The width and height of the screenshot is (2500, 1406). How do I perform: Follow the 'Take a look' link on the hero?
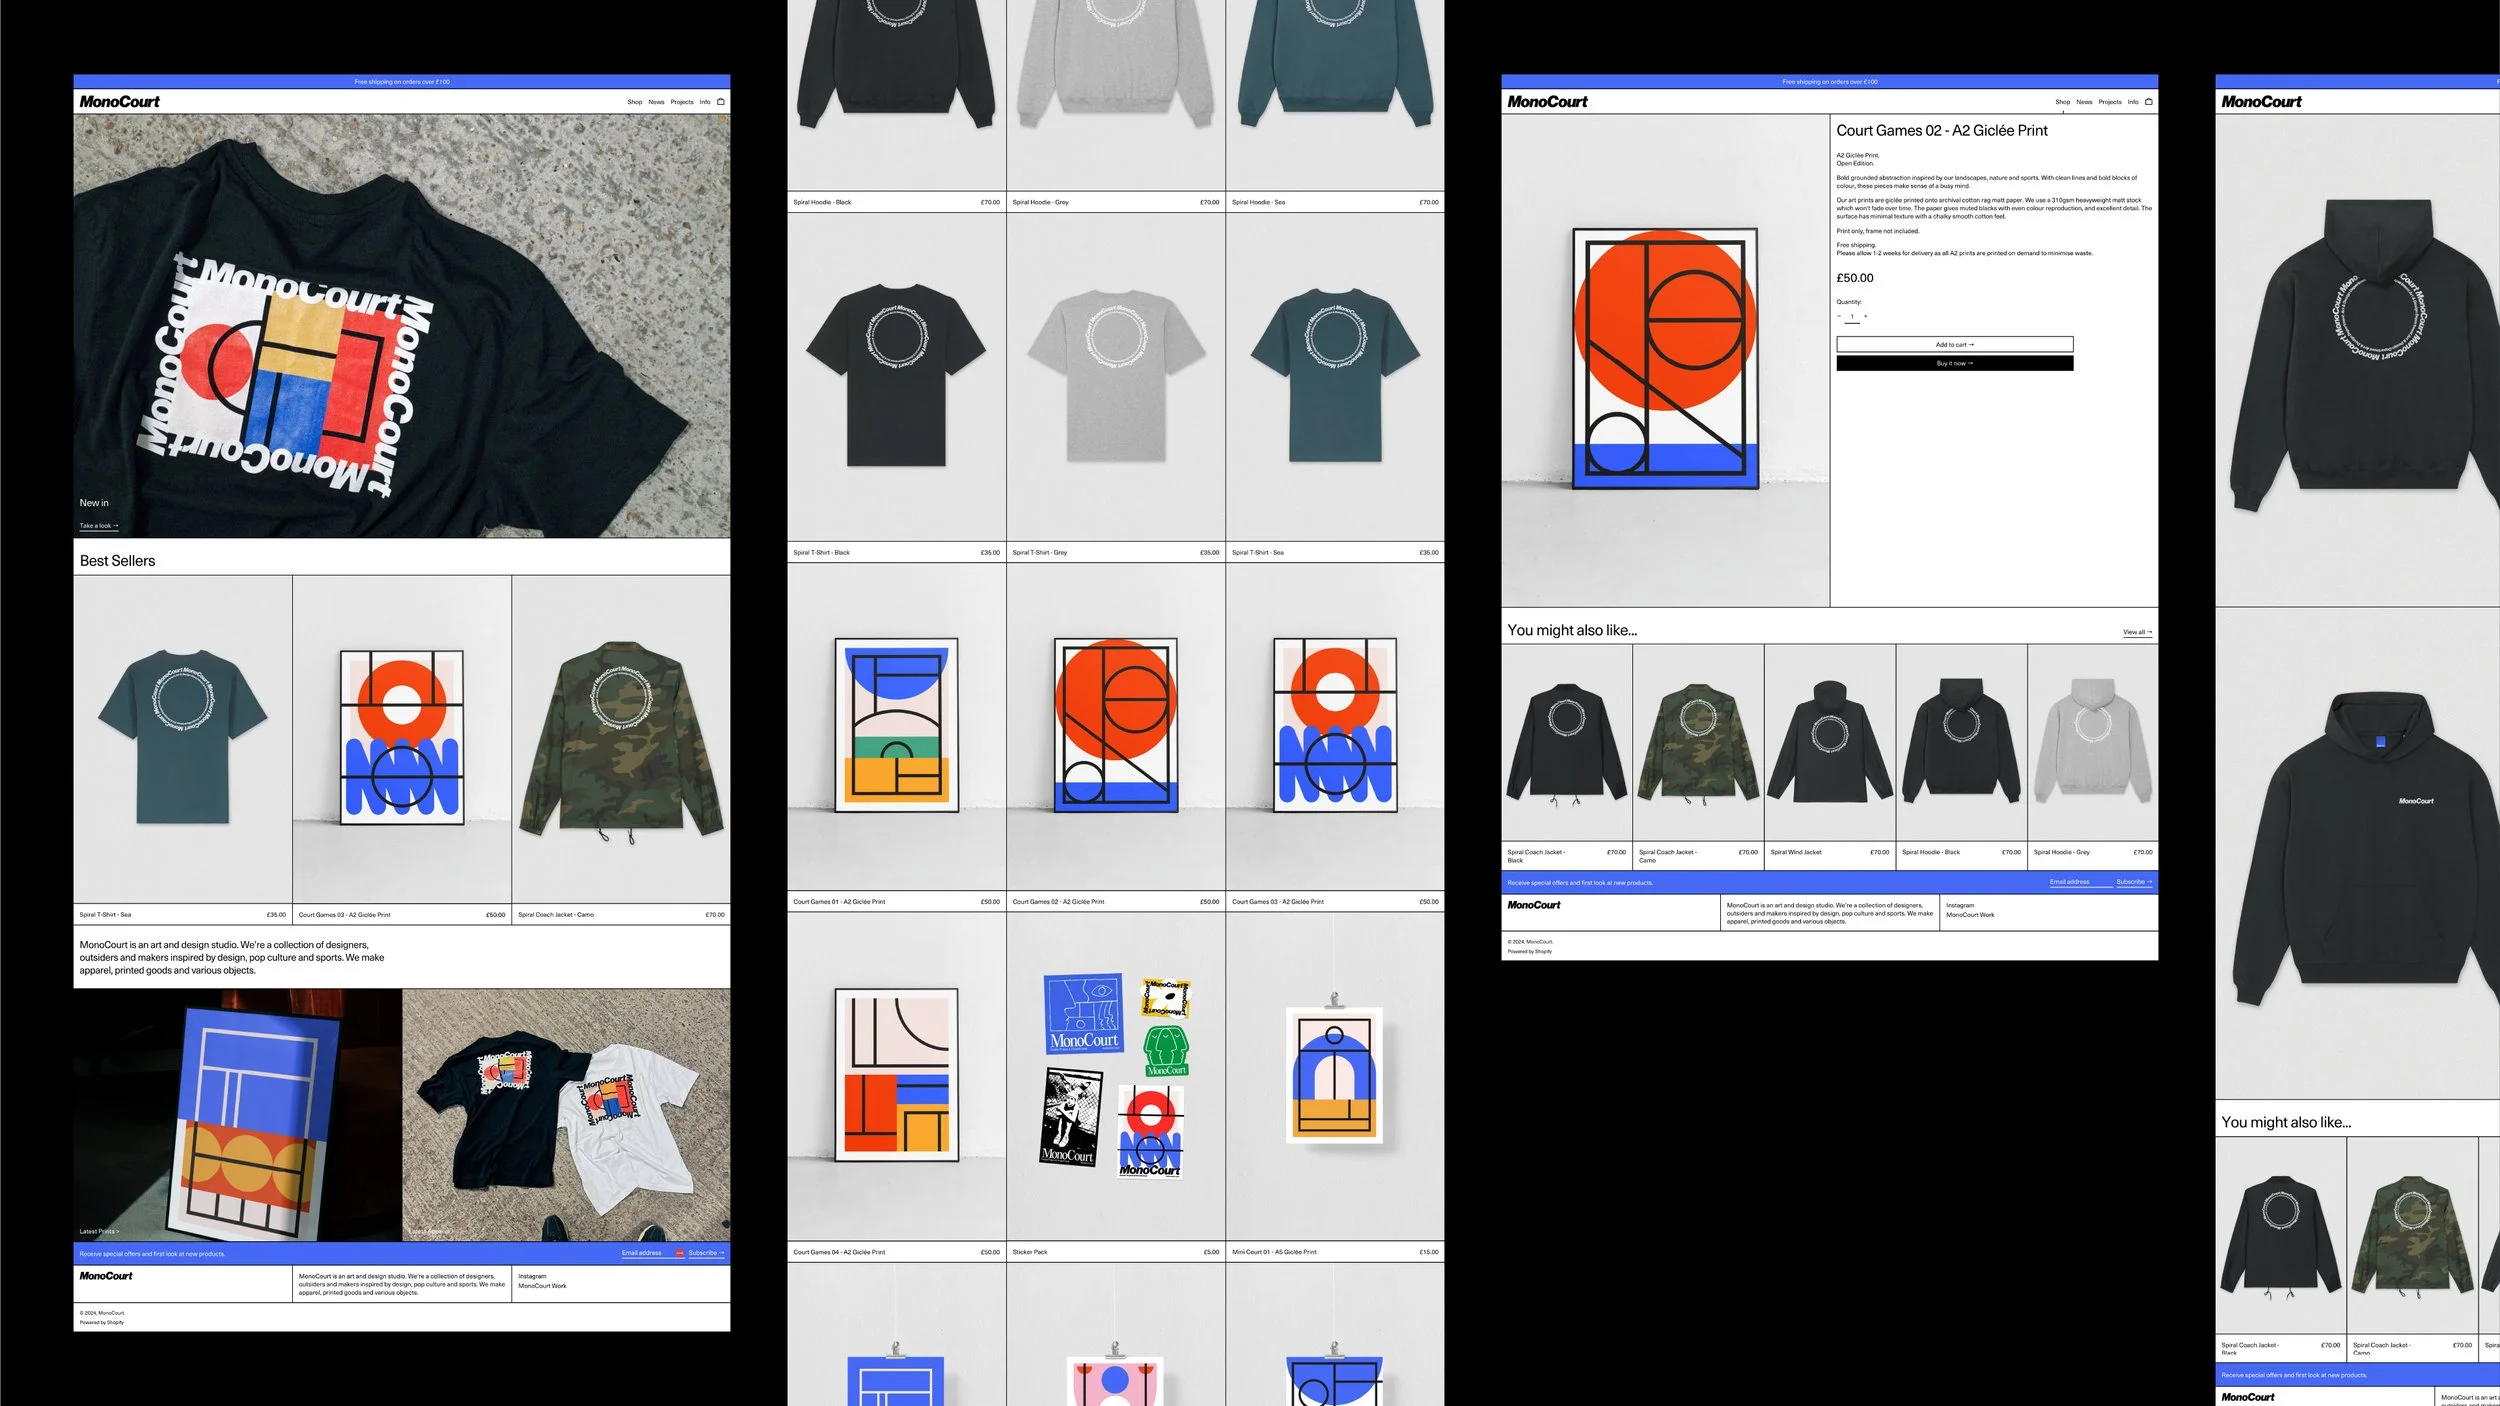pos(98,526)
